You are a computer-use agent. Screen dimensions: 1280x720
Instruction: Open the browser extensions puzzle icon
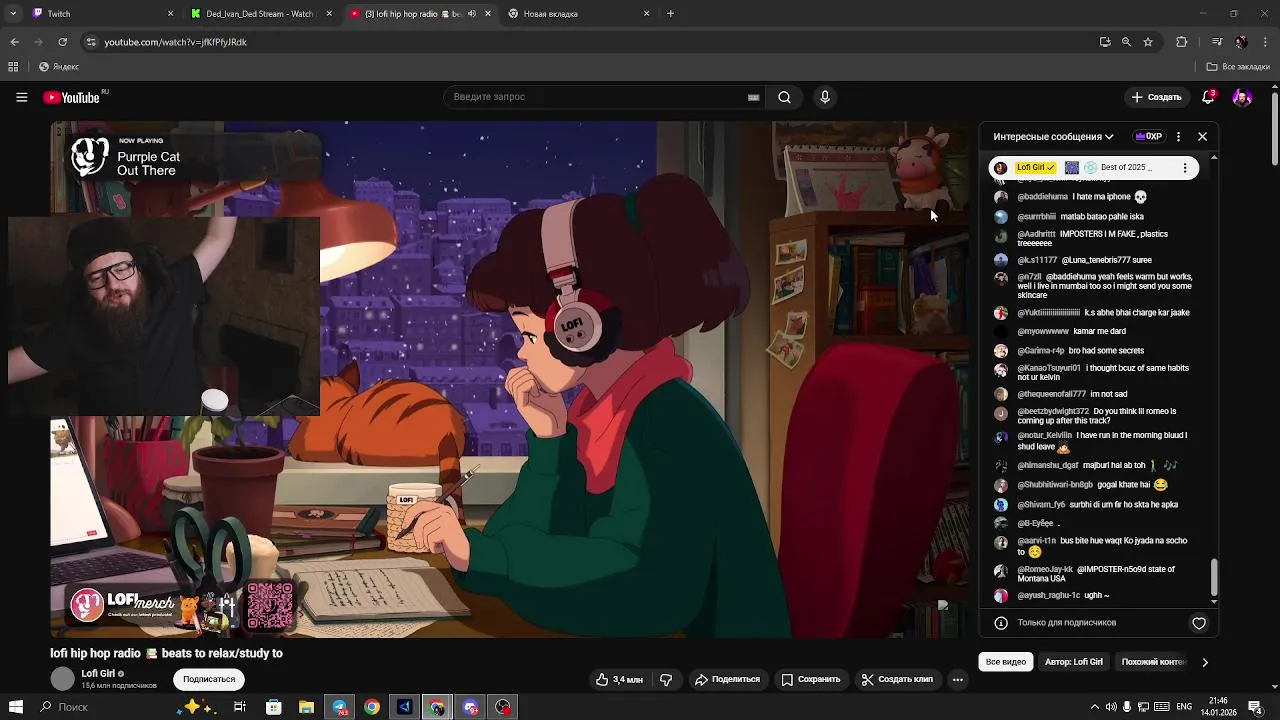(1181, 42)
